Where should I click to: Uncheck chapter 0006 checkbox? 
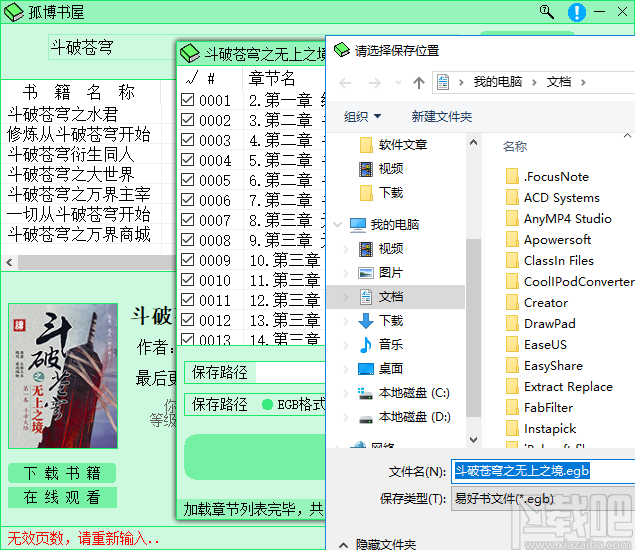click(x=187, y=200)
